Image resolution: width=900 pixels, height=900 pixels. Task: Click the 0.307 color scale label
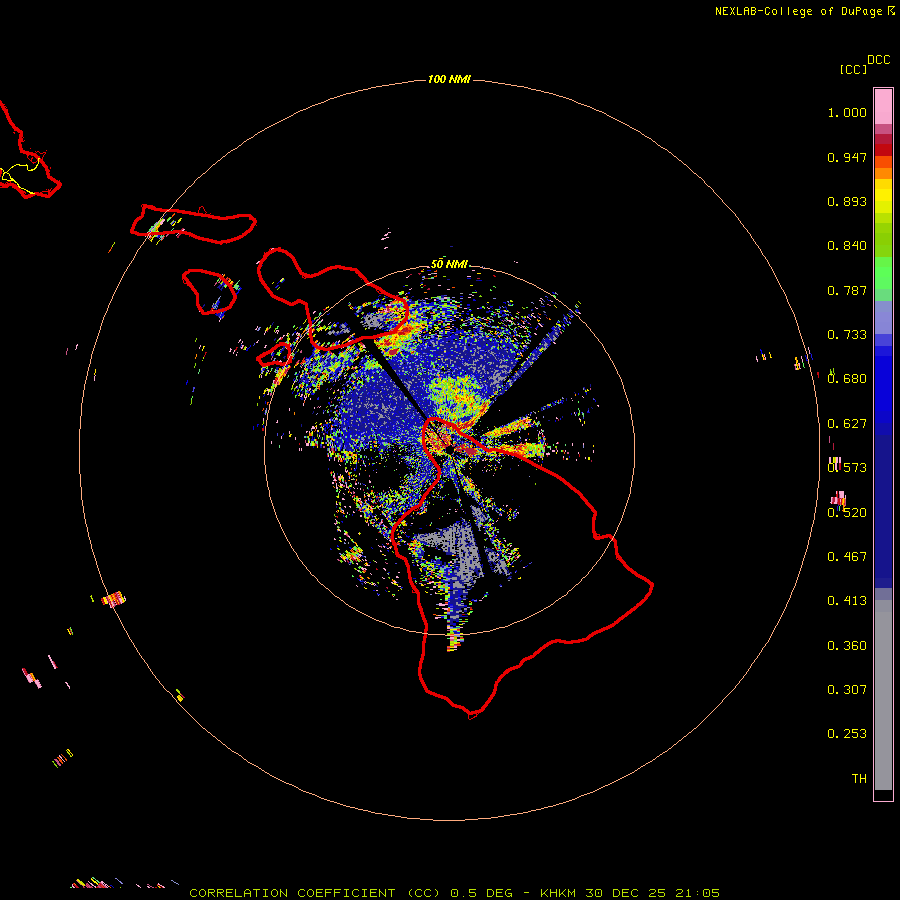click(x=847, y=690)
